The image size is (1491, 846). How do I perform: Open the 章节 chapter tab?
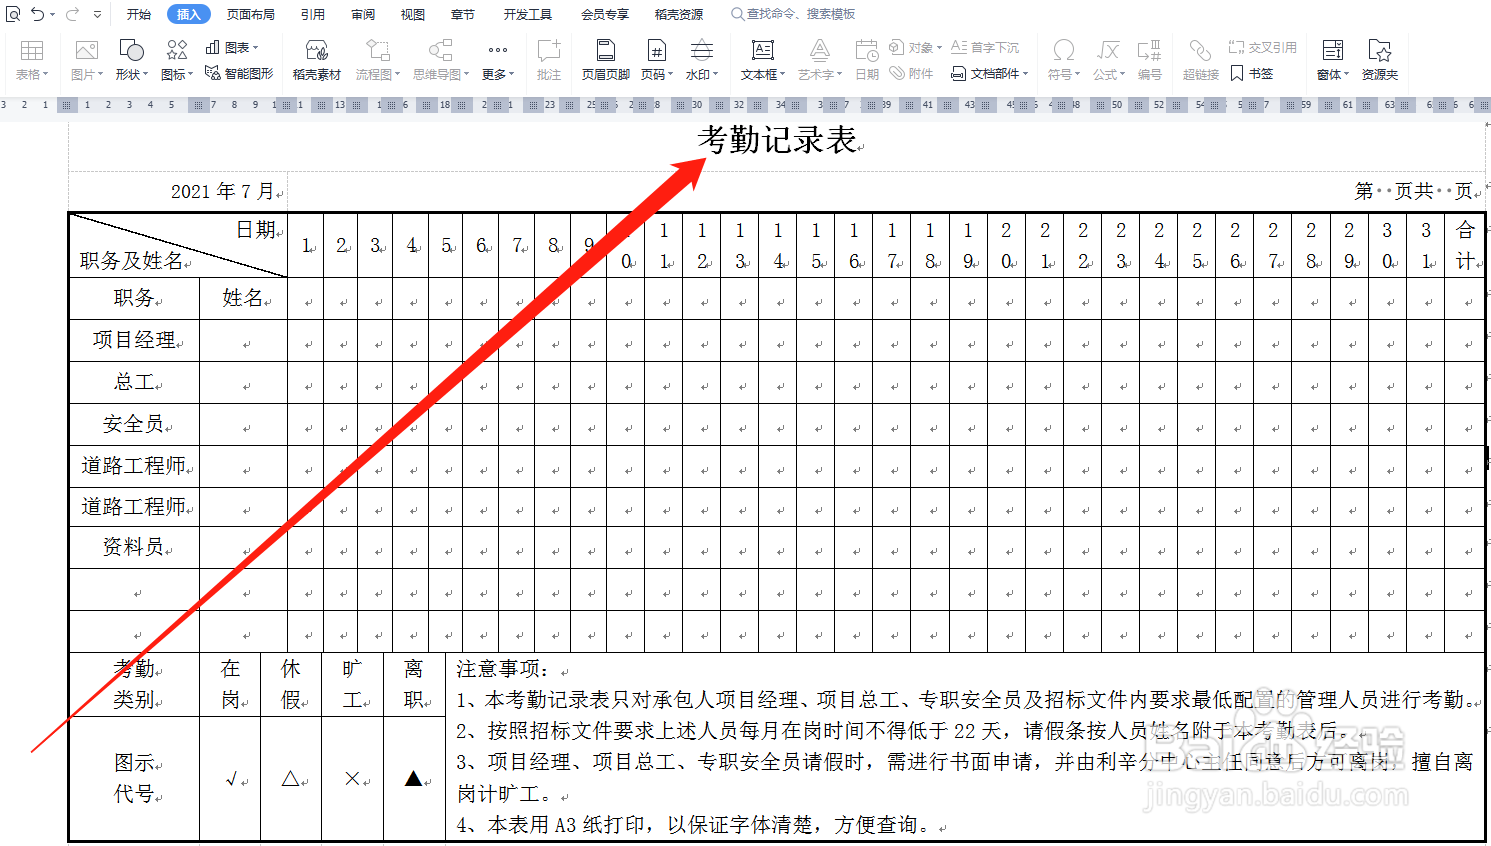(462, 14)
